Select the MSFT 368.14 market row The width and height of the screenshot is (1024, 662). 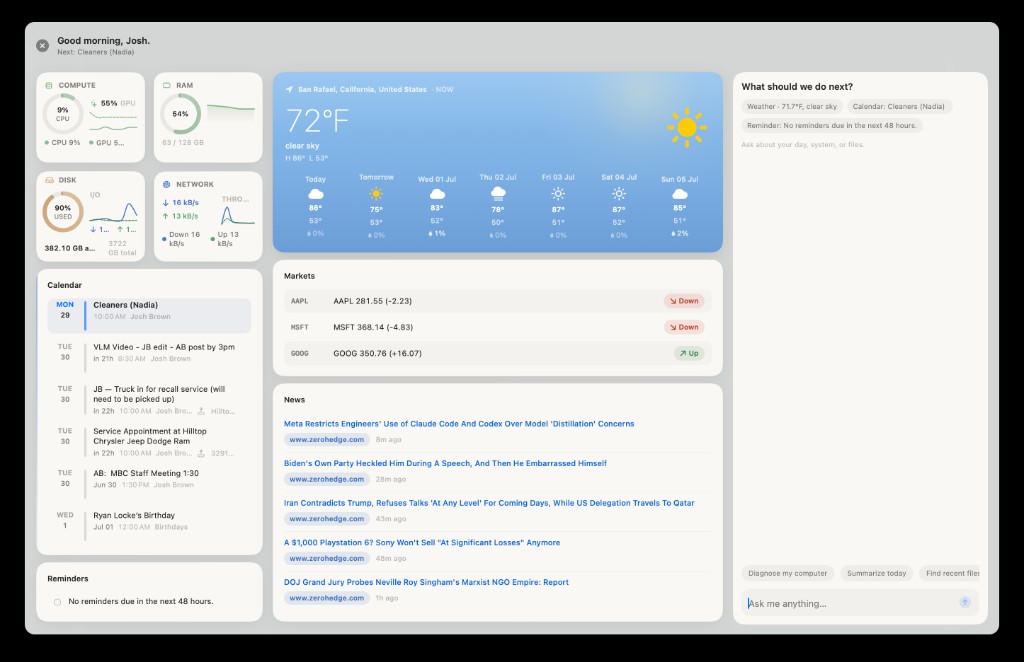[x=498, y=327]
